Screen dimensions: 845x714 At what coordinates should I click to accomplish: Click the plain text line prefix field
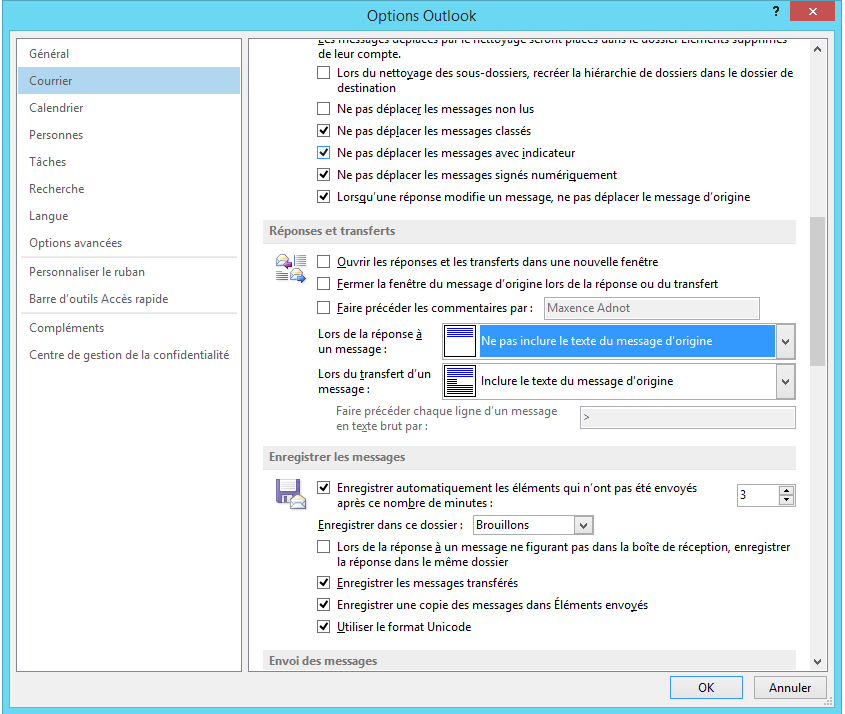[x=688, y=418]
